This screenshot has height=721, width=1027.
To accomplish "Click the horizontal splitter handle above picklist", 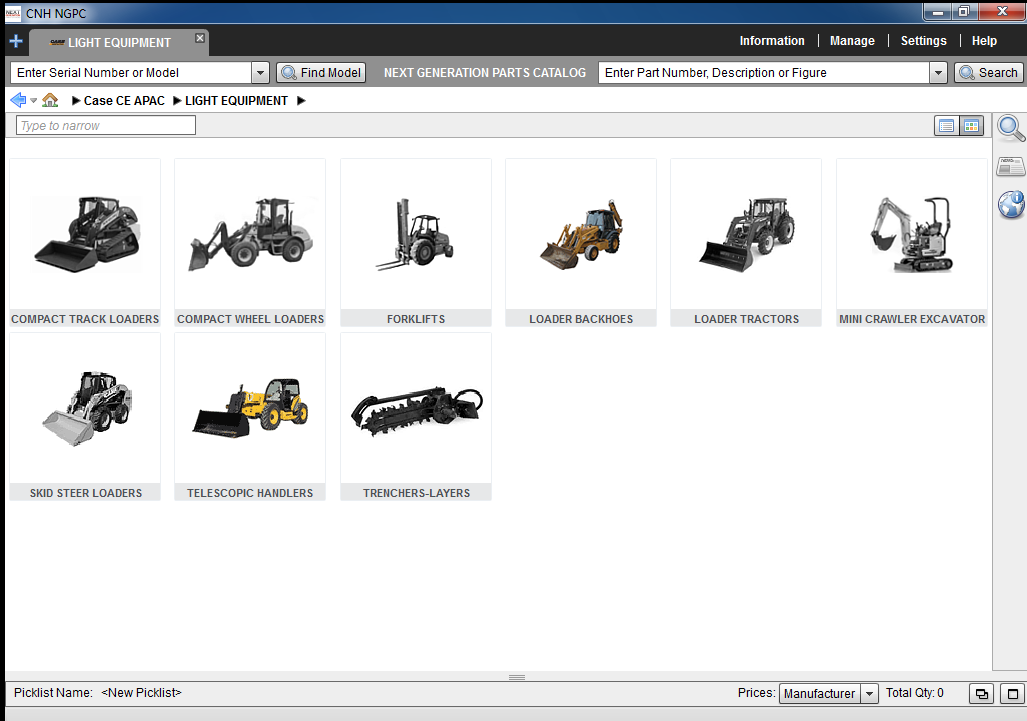I will (x=516, y=677).
